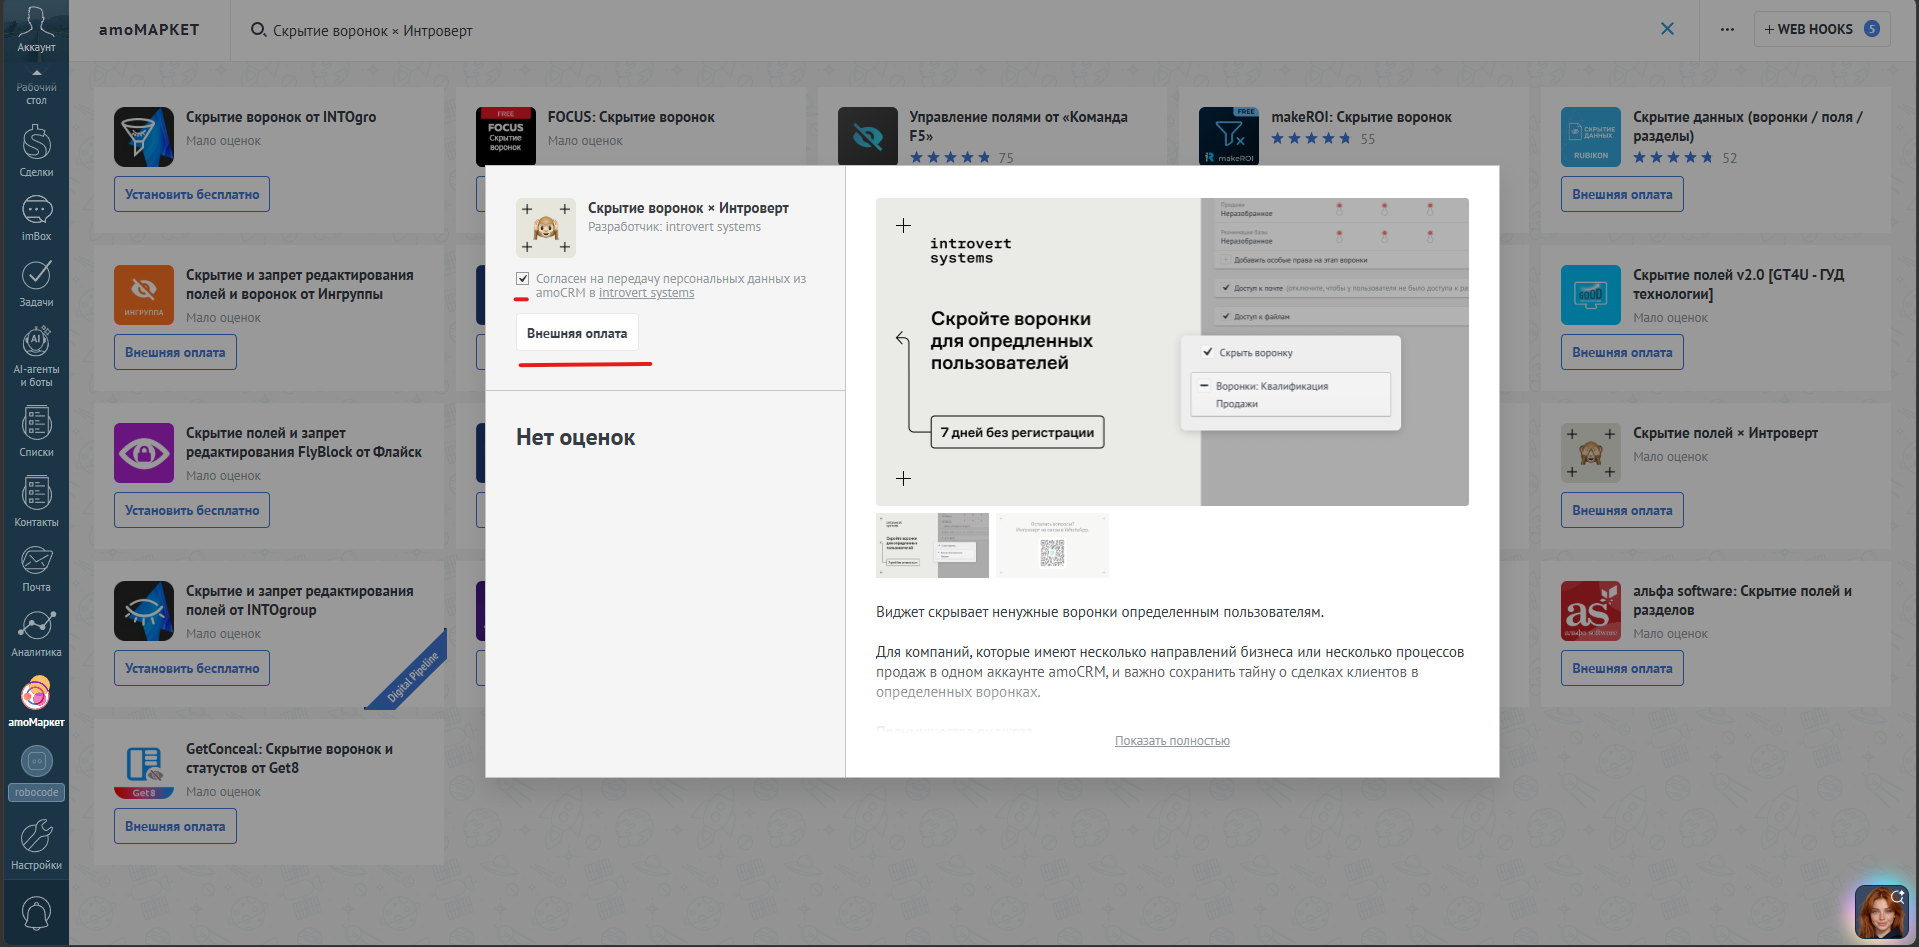The image size is (1919, 947).
Task: Toggle personal data consent checkbox
Action: (x=522, y=279)
